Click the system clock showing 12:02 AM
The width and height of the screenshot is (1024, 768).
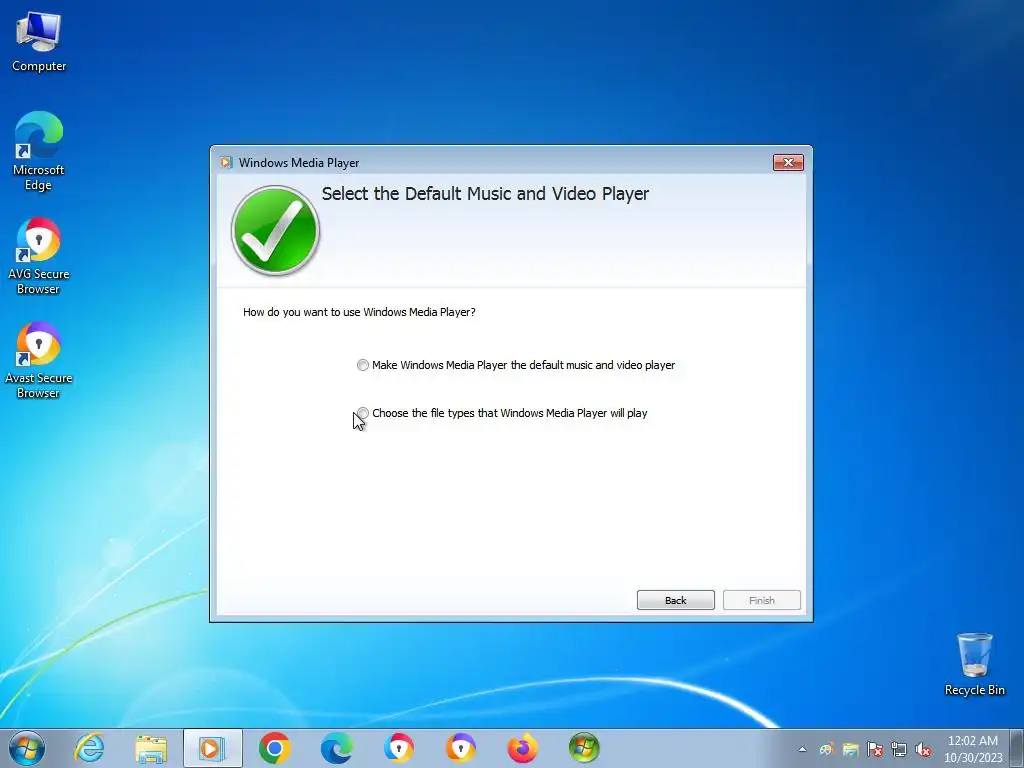973,748
